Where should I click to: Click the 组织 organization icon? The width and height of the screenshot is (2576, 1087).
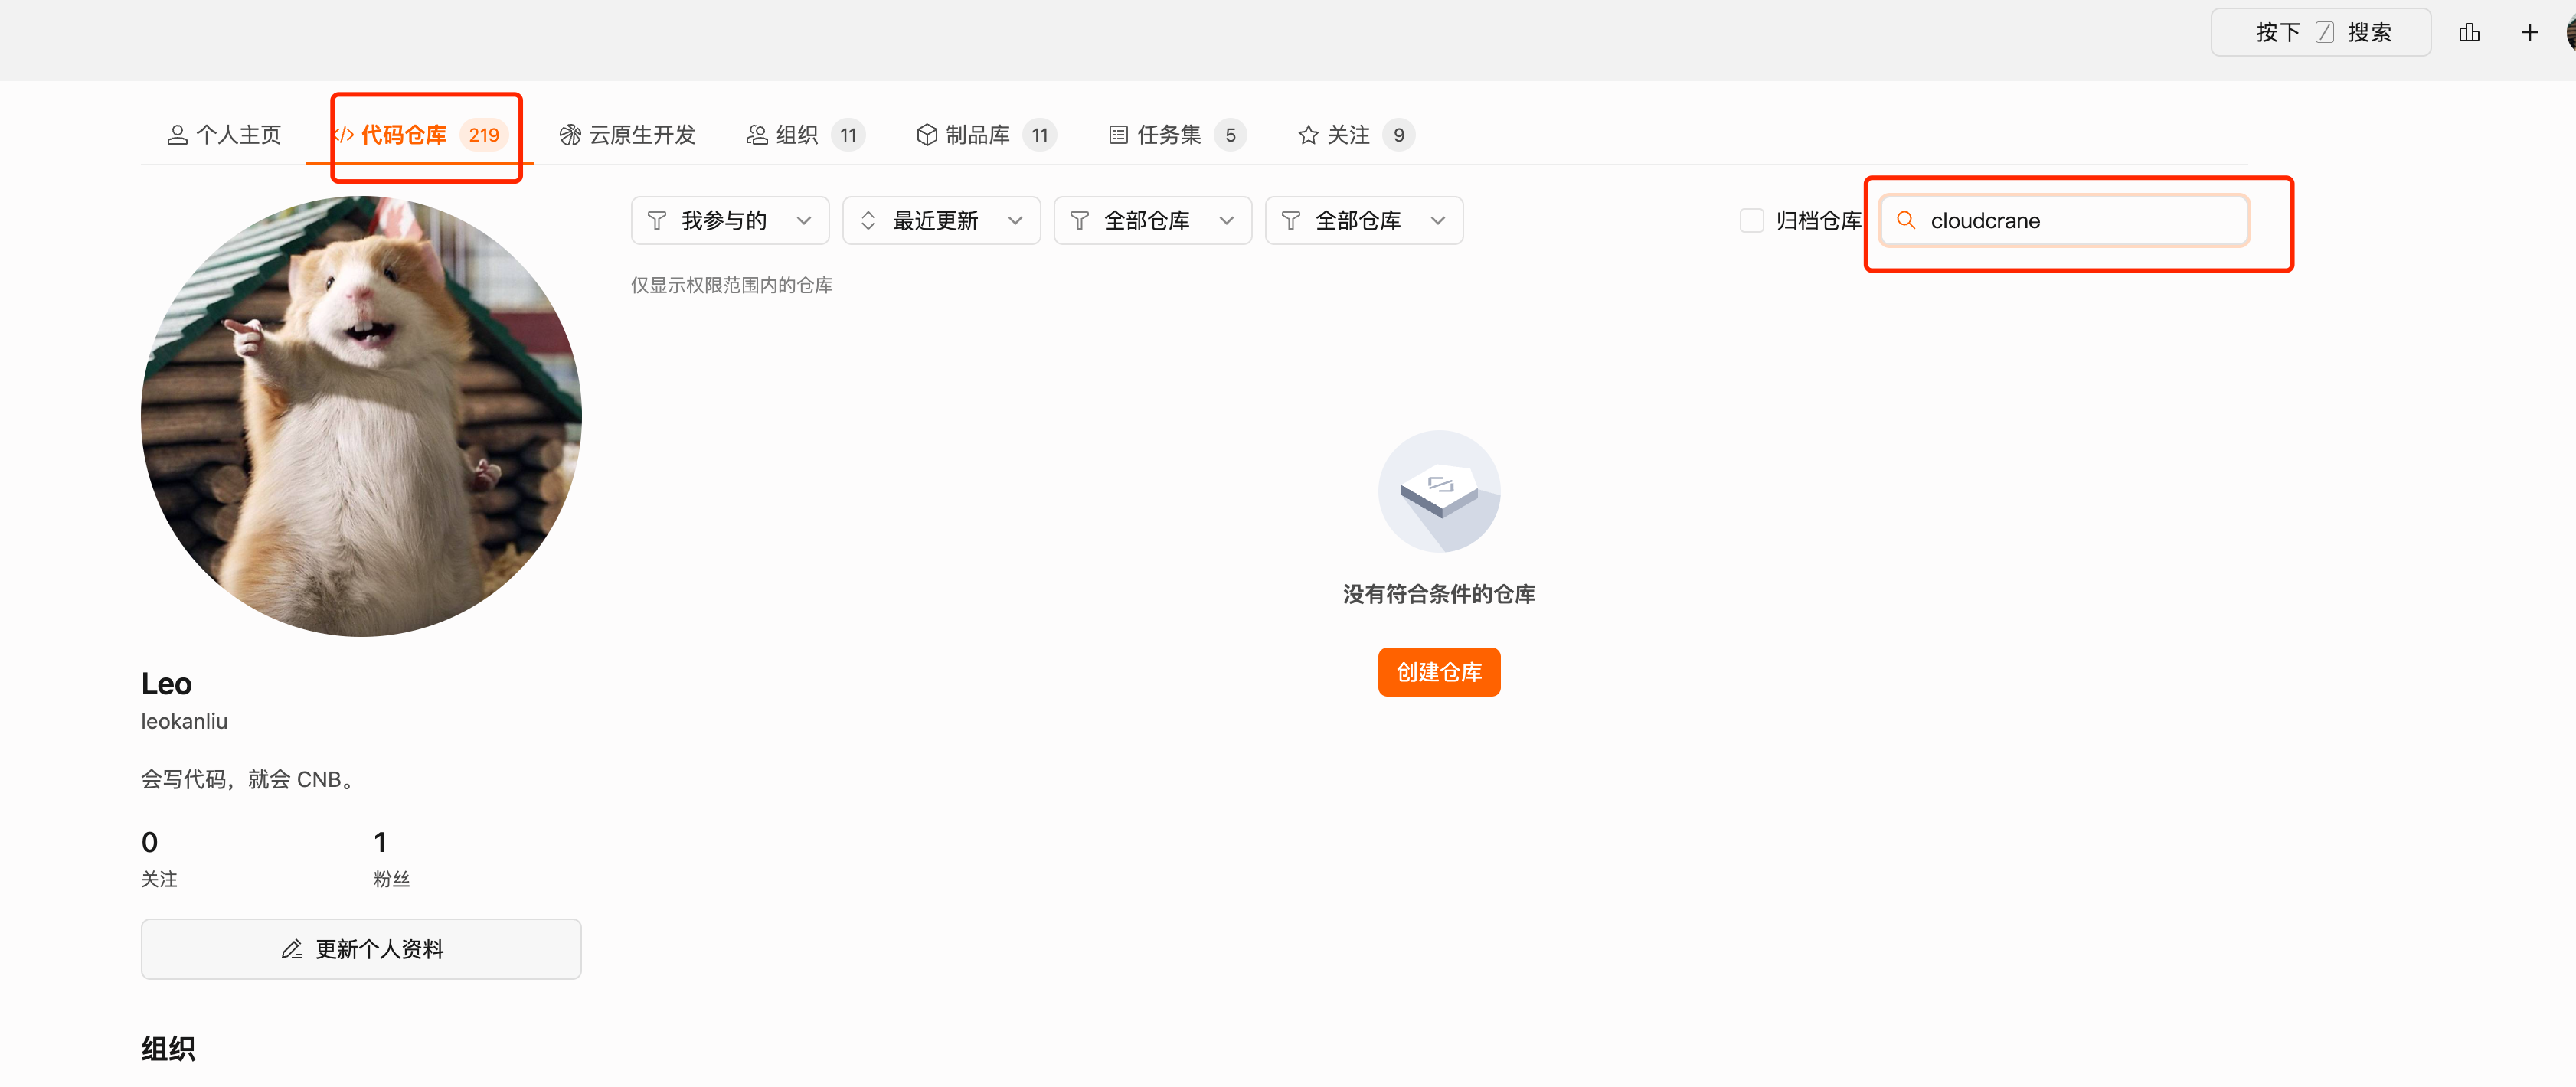pyautogui.click(x=756, y=134)
